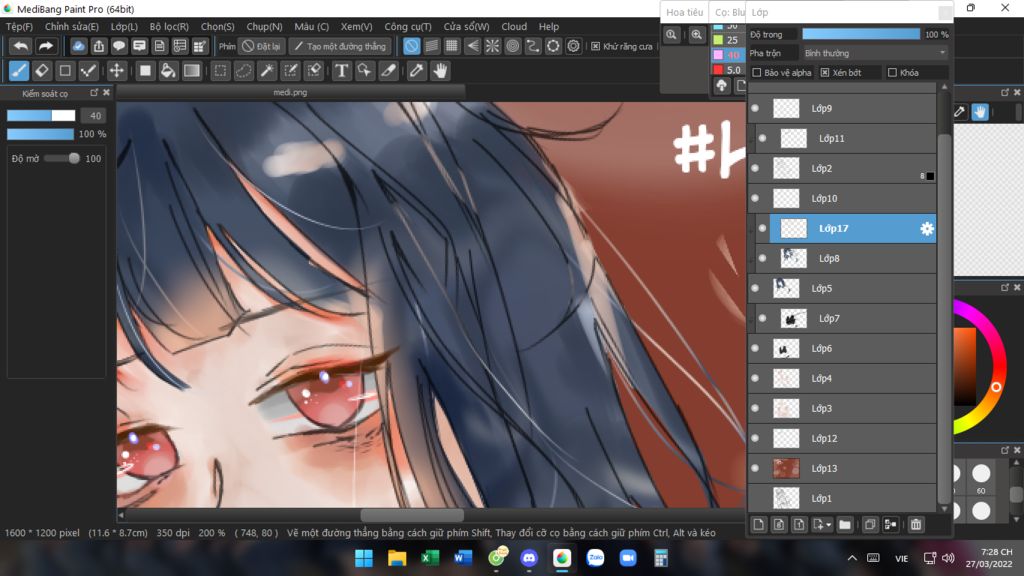Viewport: 1024px width, 576px height.
Task: Select the Gradient tool
Action: pos(191,71)
